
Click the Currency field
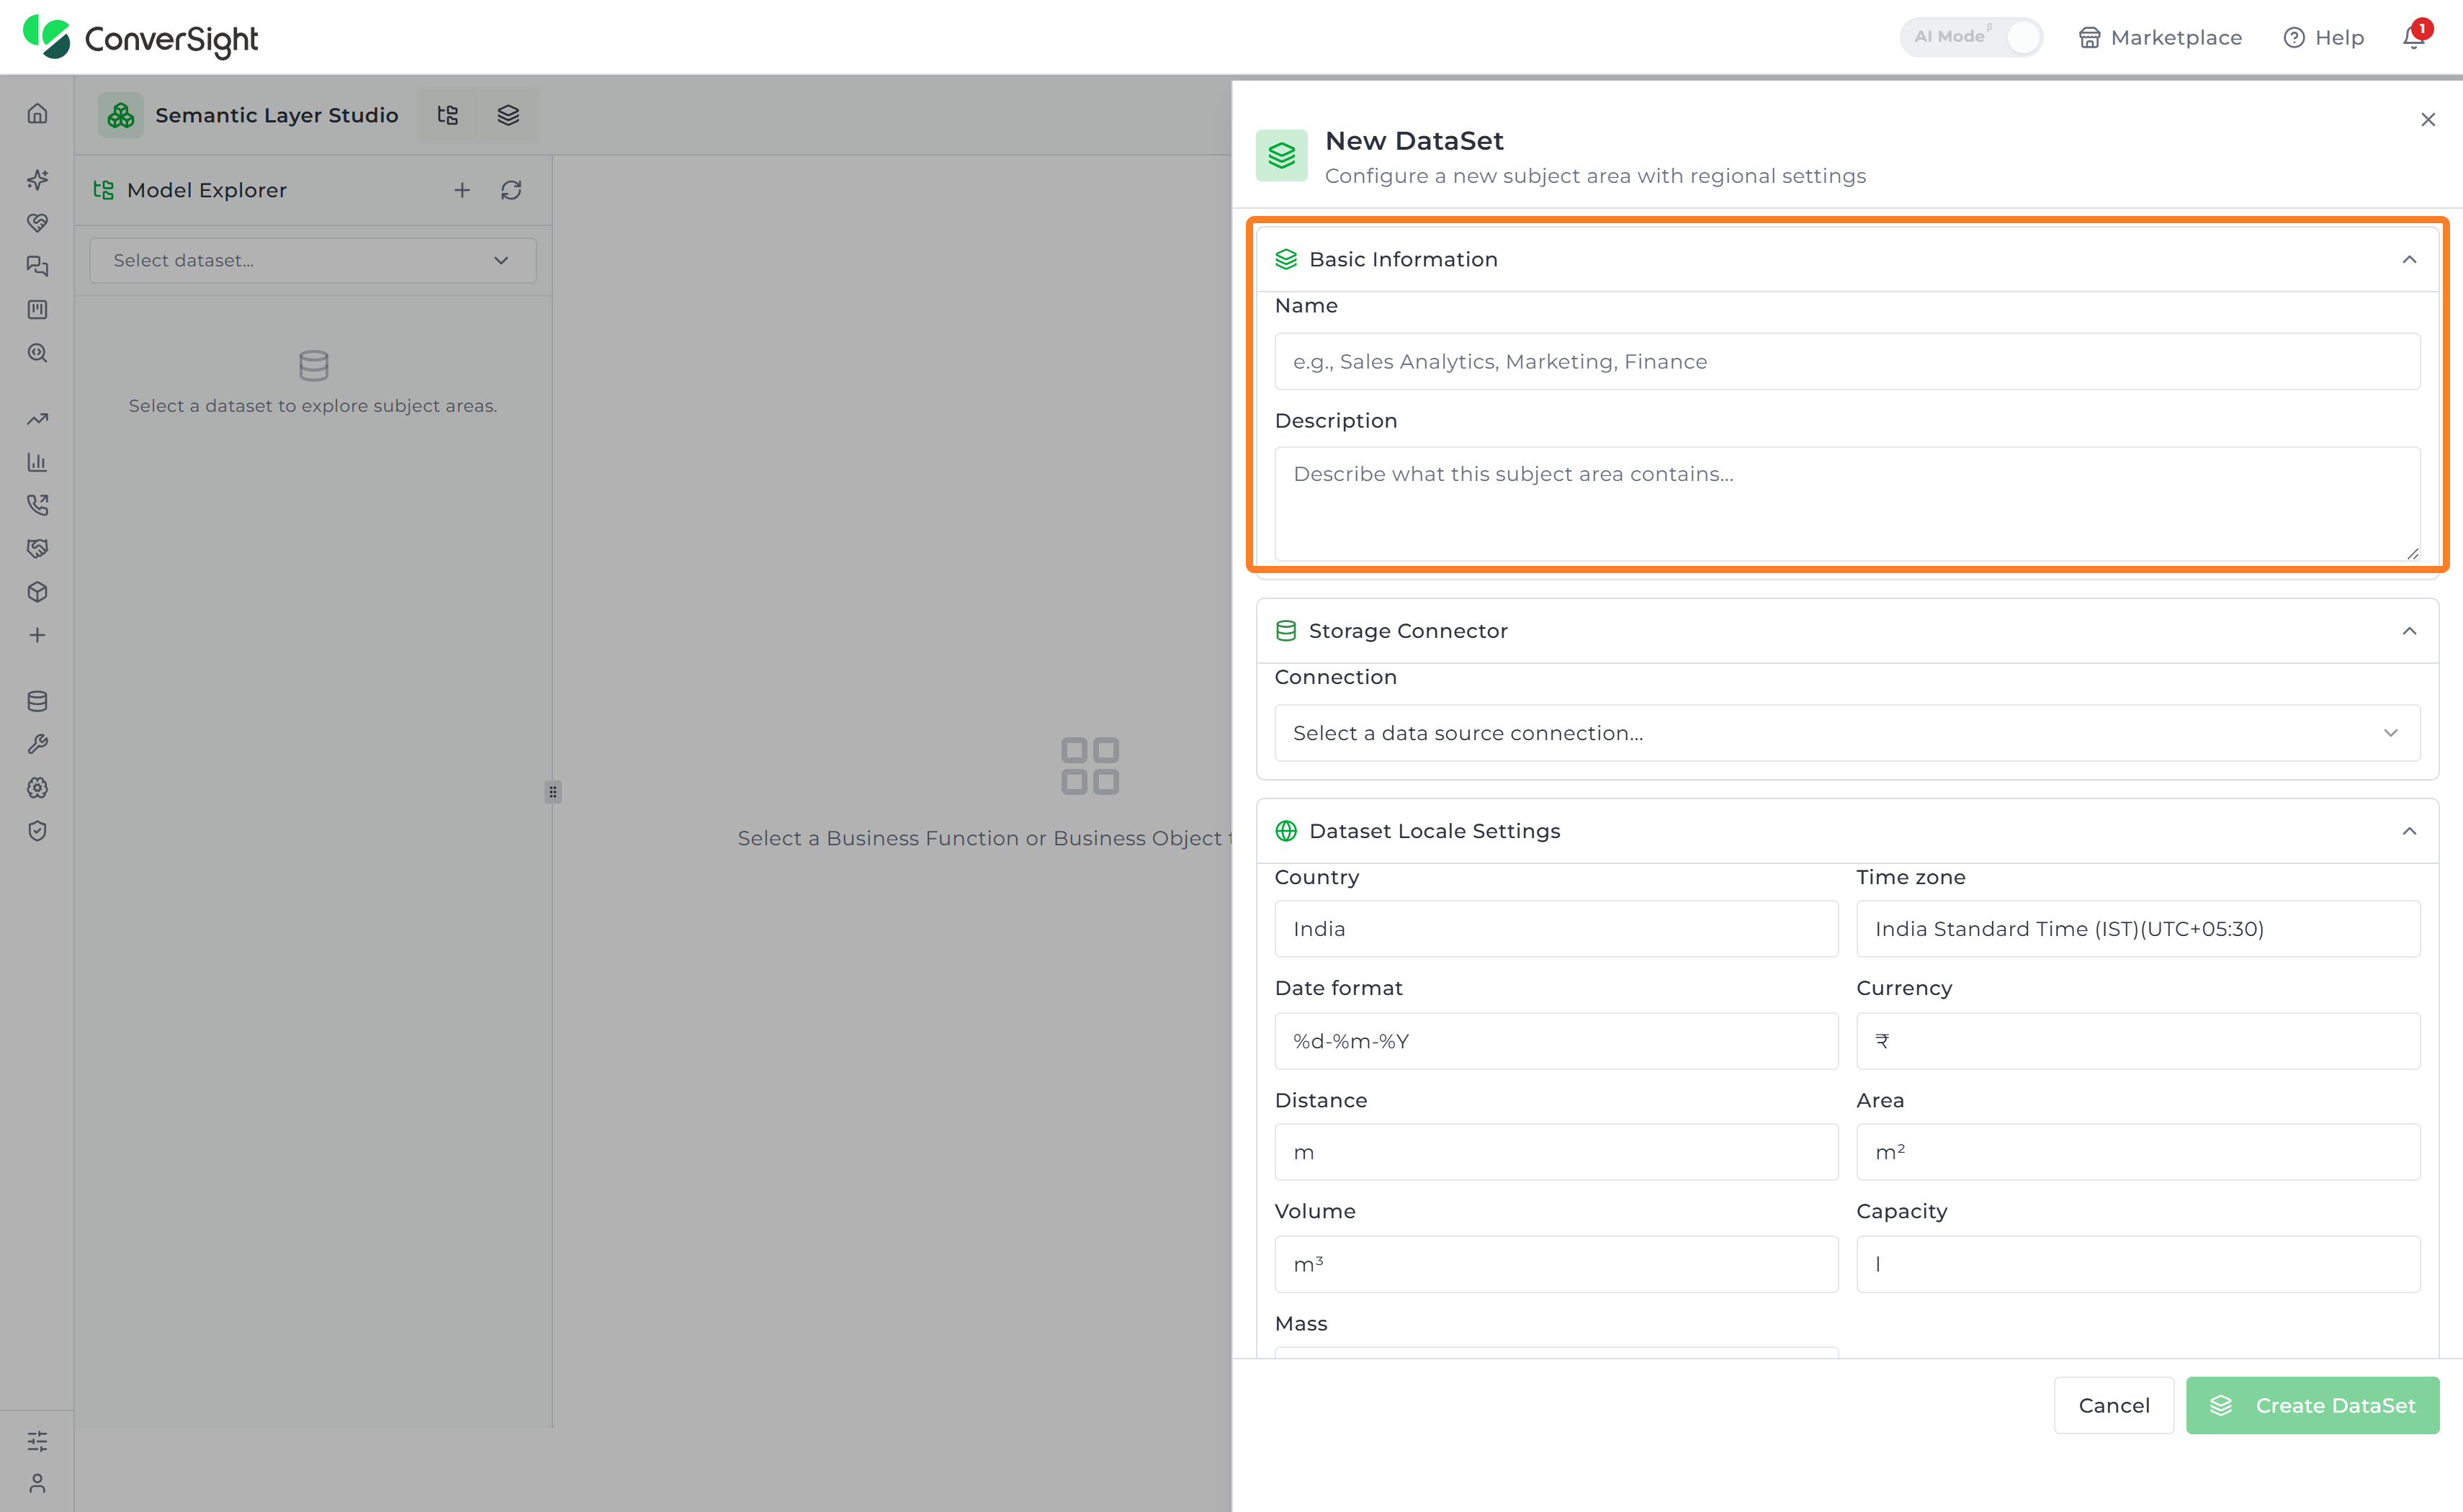[2138, 1041]
